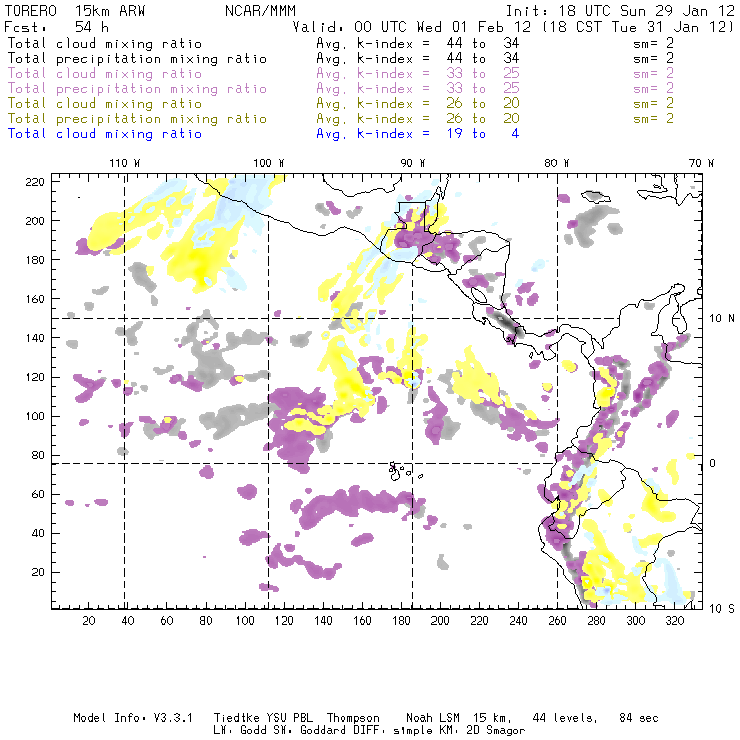Click 'sm= 2' on the purple precipitation row
Screen dimensions: 740x740
[x=654, y=89]
